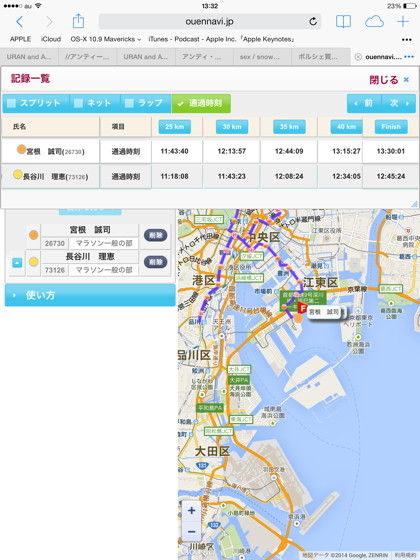This screenshot has height=560, width=420.
Task: Switch to the //アンティー tab
Action: pyautogui.click(x=88, y=57)
